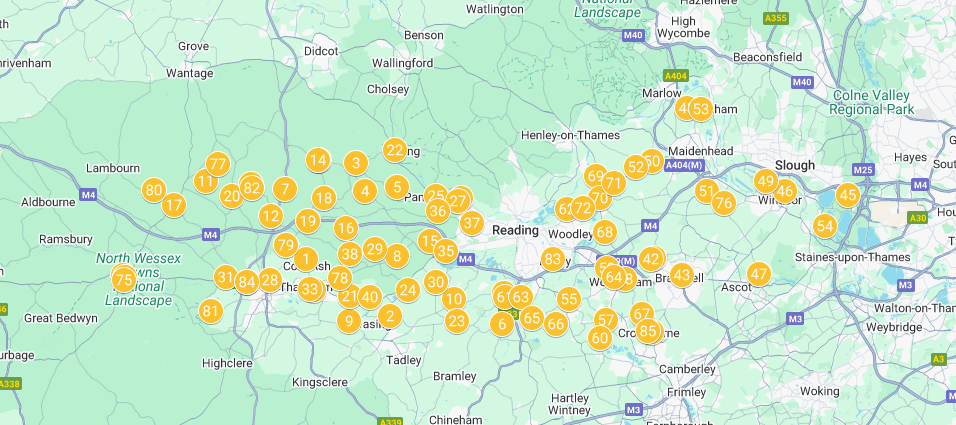
Task: Click map marker number 75
Action: 124,280
